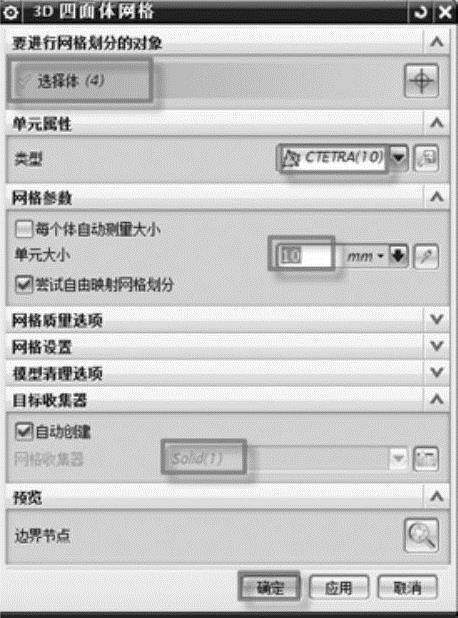The height and width of the screenshot is (618, 458).
Task: Click the 确定 button
Action: click(270, 587)
